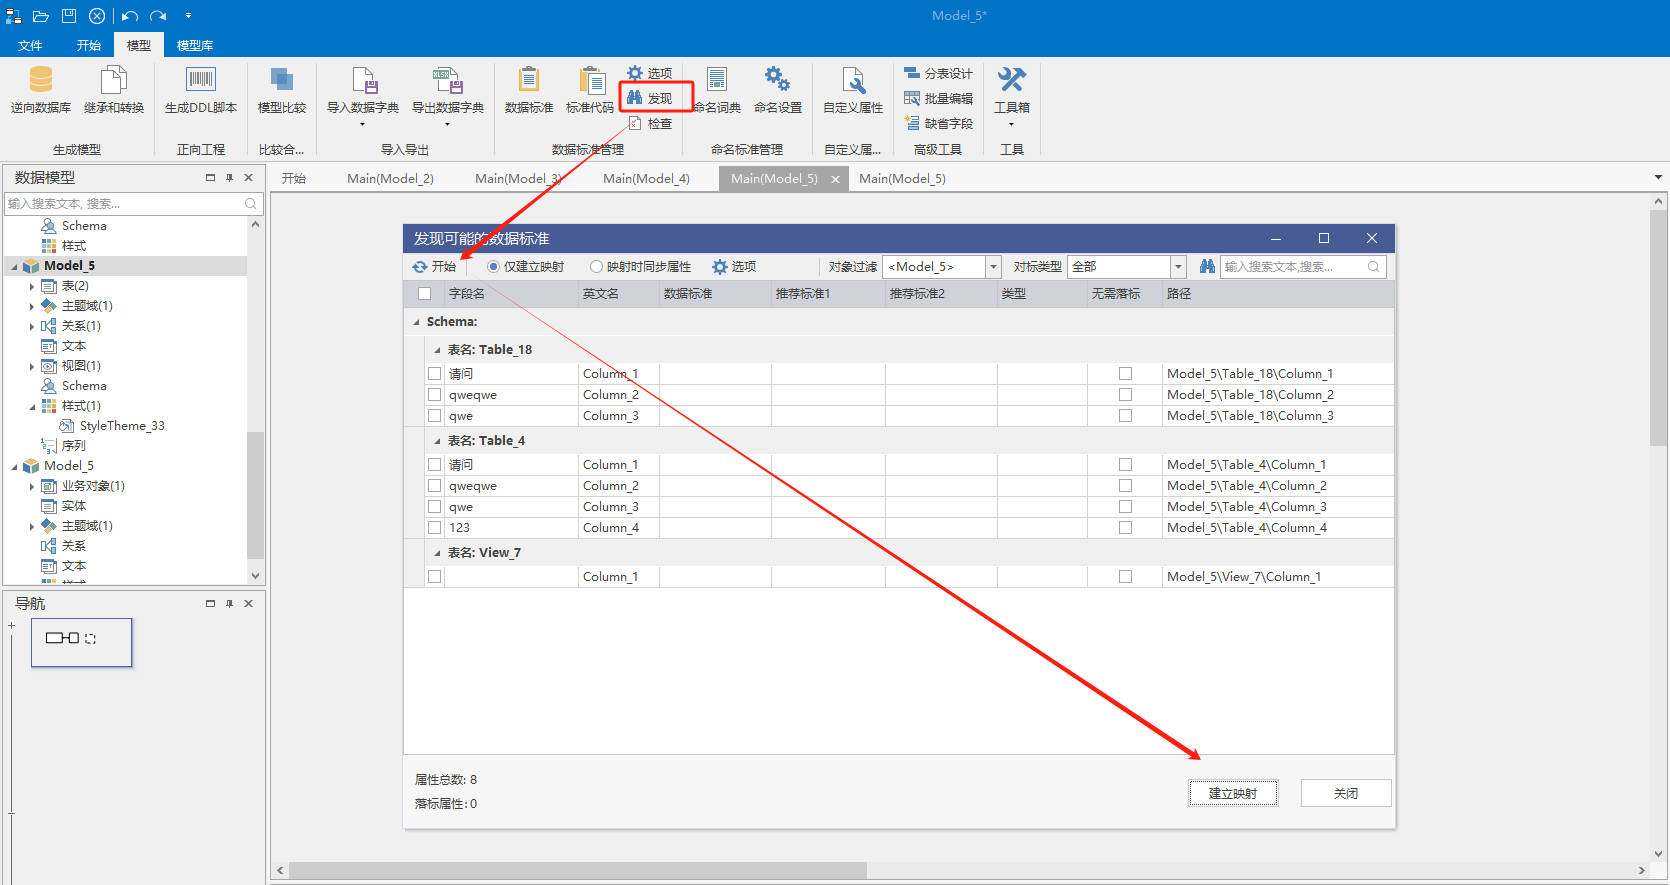Click the options (选项) button in dialog toolbar
This screenshot has height=885, width=1670.
(734, 267)
